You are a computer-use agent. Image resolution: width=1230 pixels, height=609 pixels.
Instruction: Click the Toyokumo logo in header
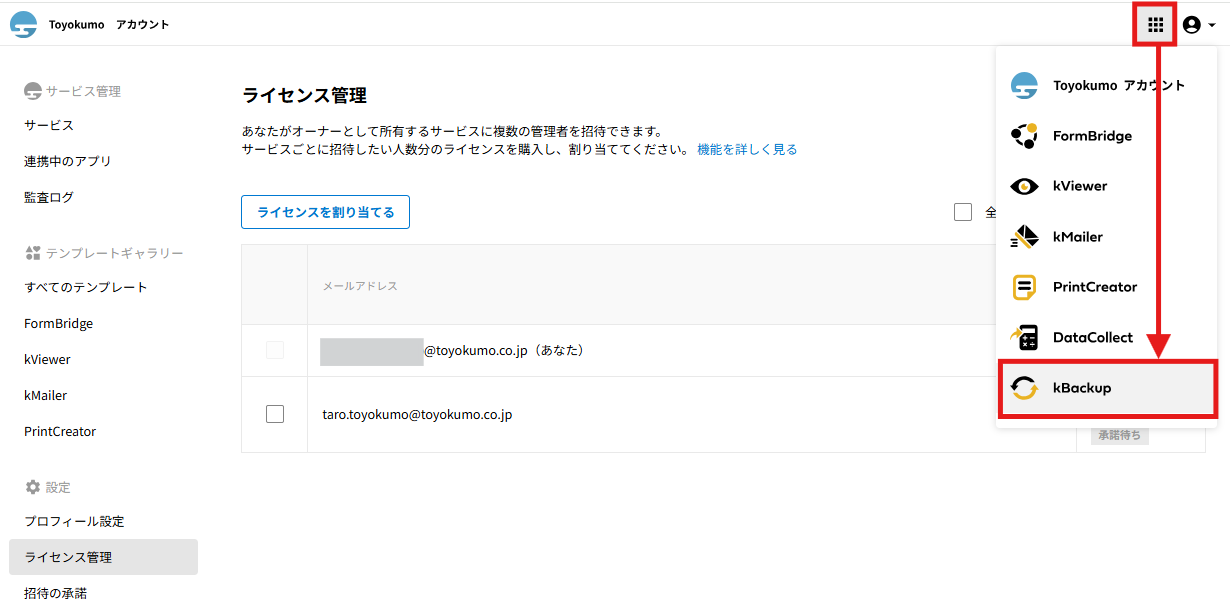point(23,25)
